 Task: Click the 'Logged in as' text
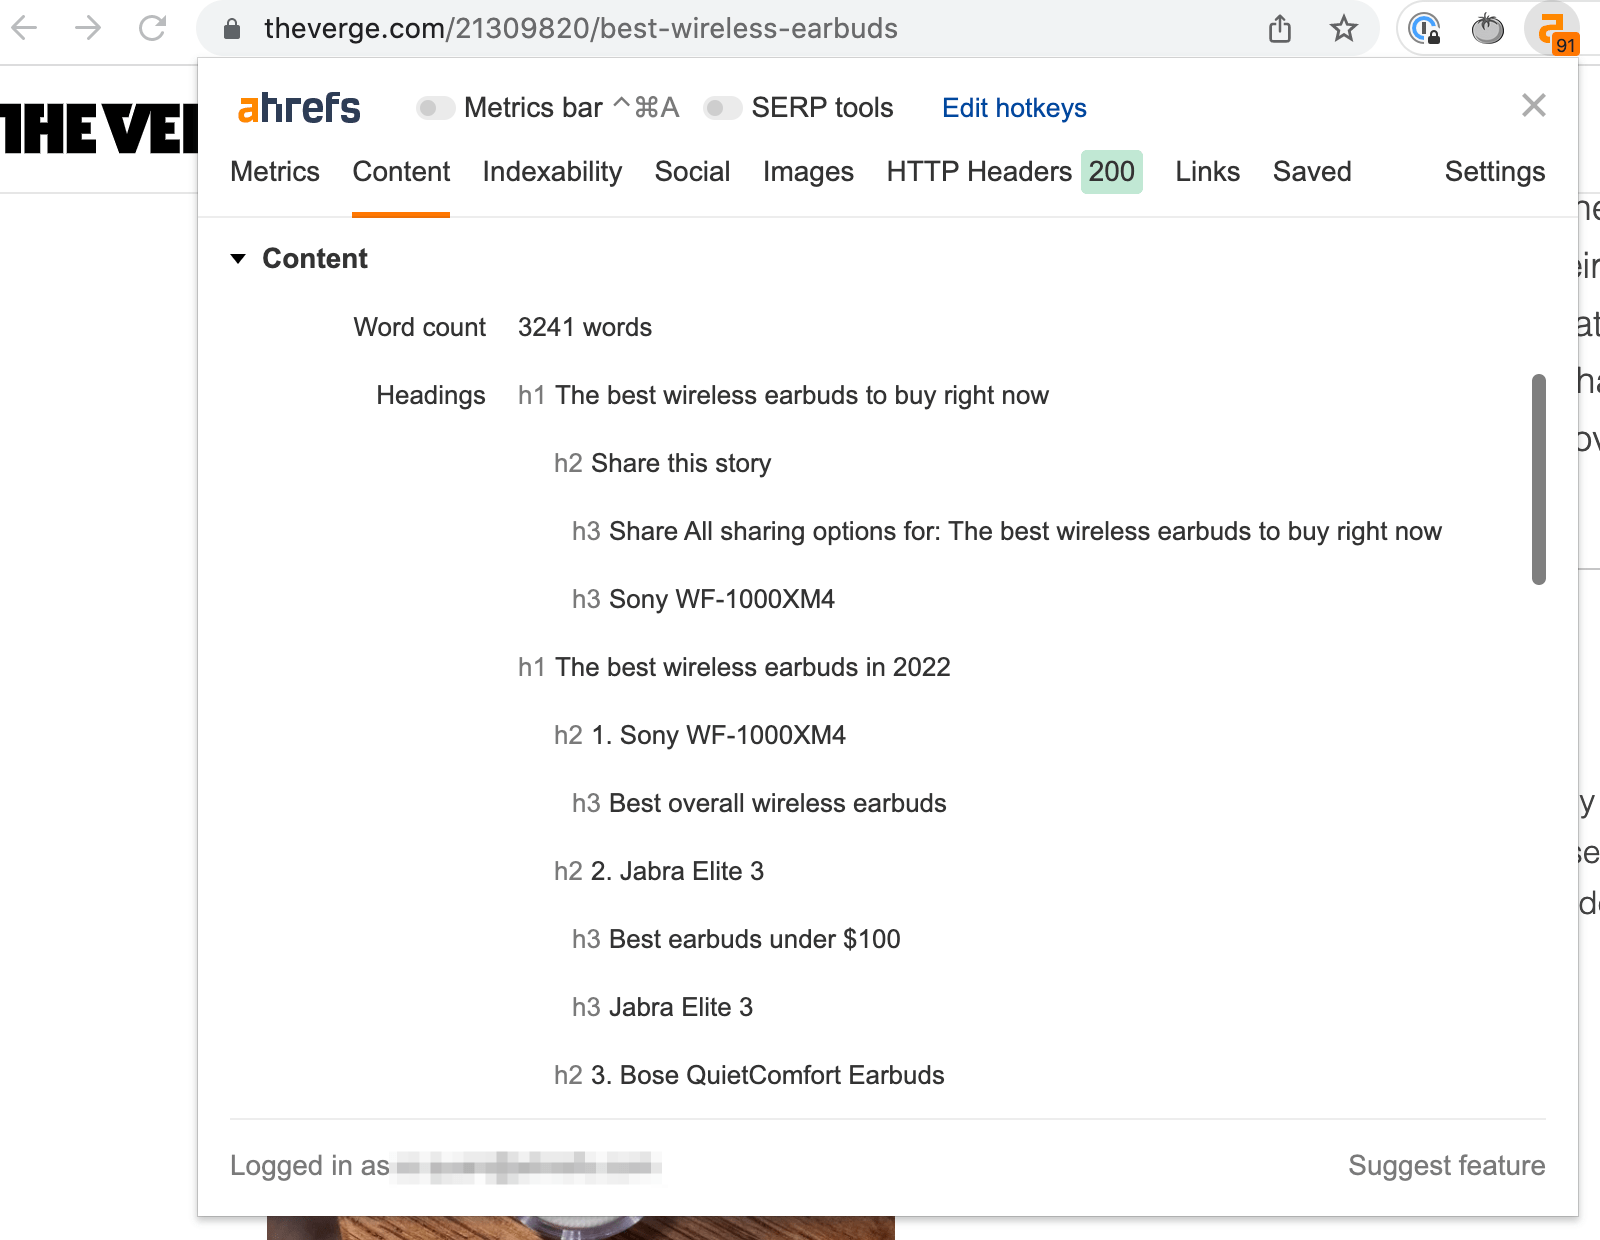(x=310, y=1166)
